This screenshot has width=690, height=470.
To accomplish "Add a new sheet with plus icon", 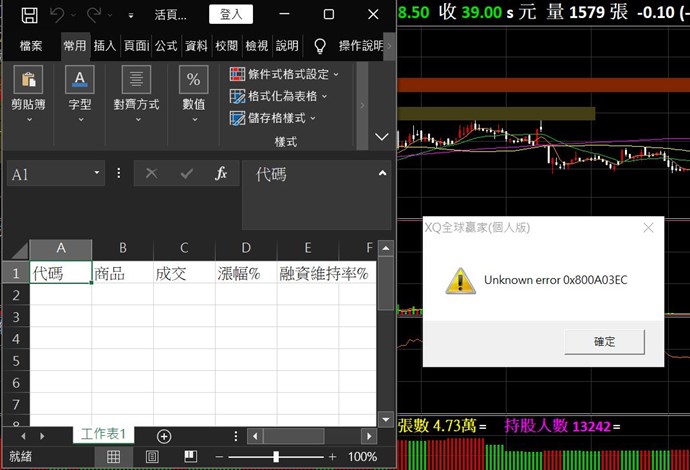I will [x=164, y=436].
